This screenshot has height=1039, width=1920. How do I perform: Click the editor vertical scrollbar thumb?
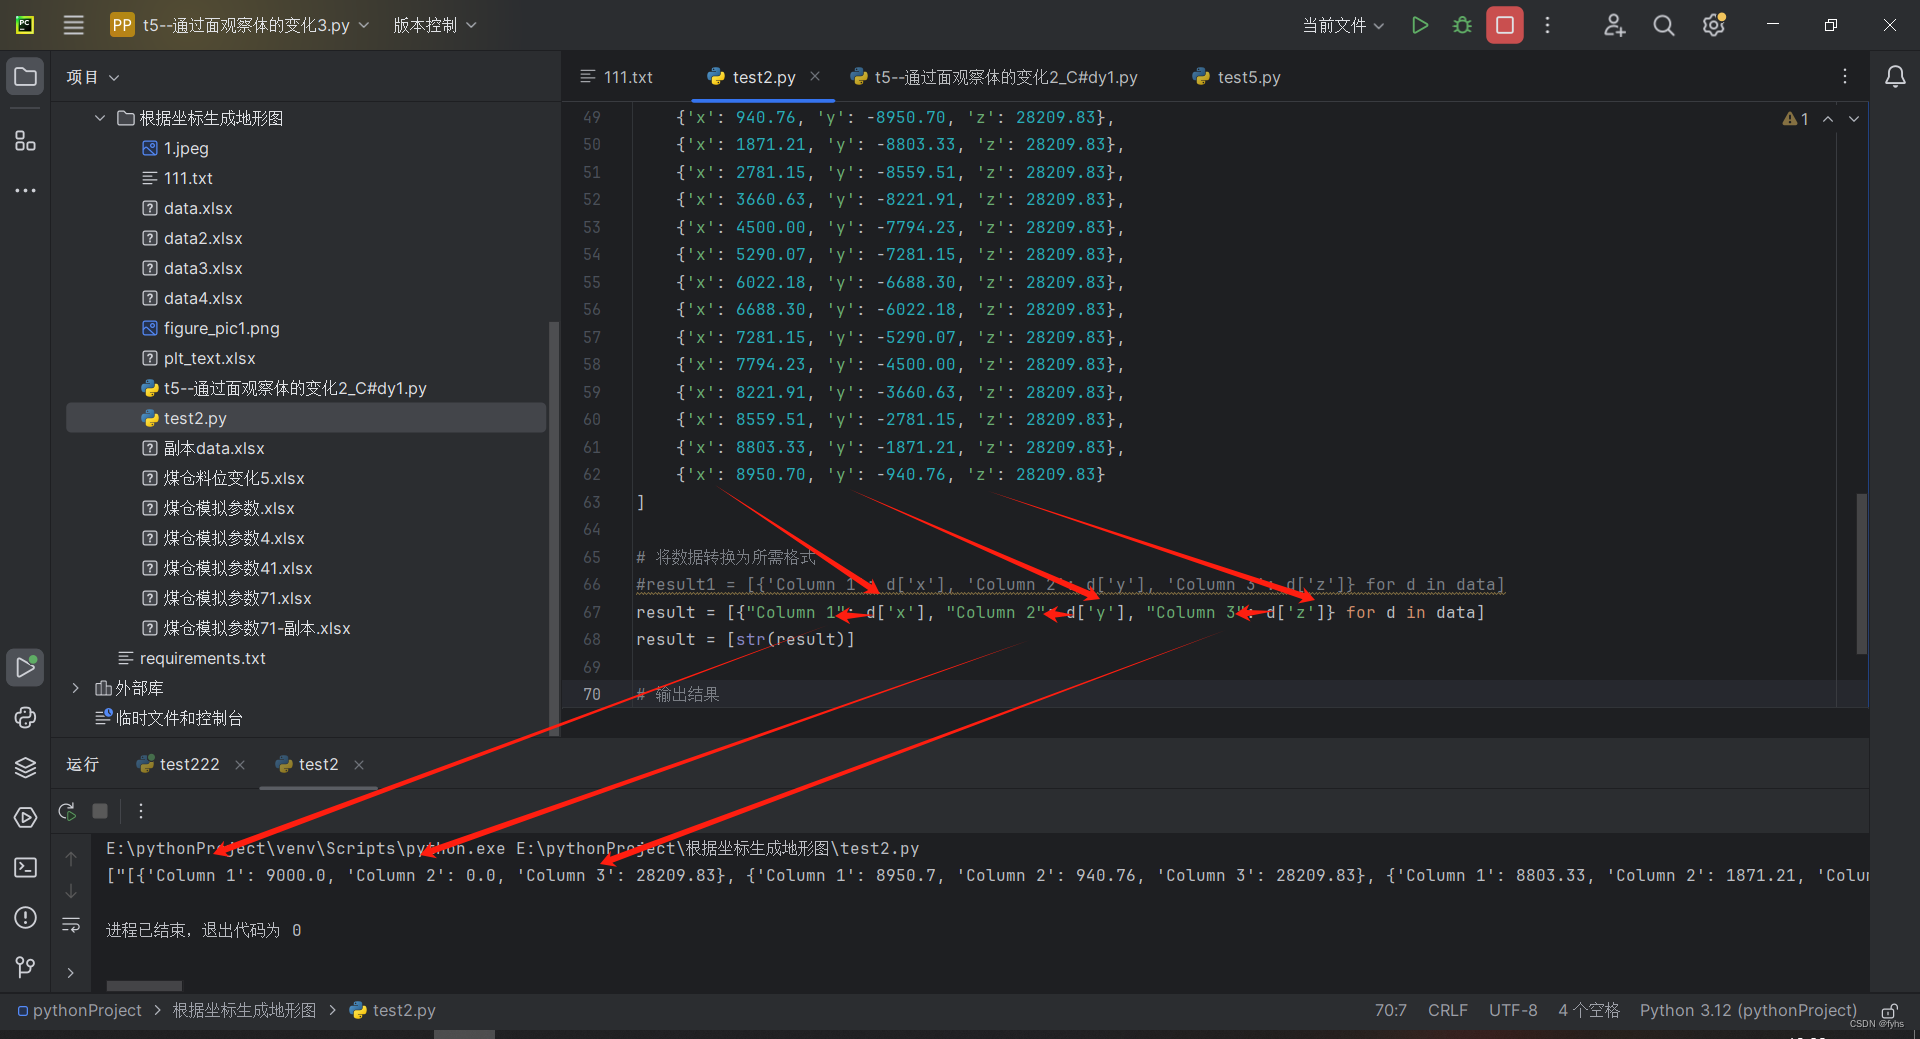(x=1861, y=573)
